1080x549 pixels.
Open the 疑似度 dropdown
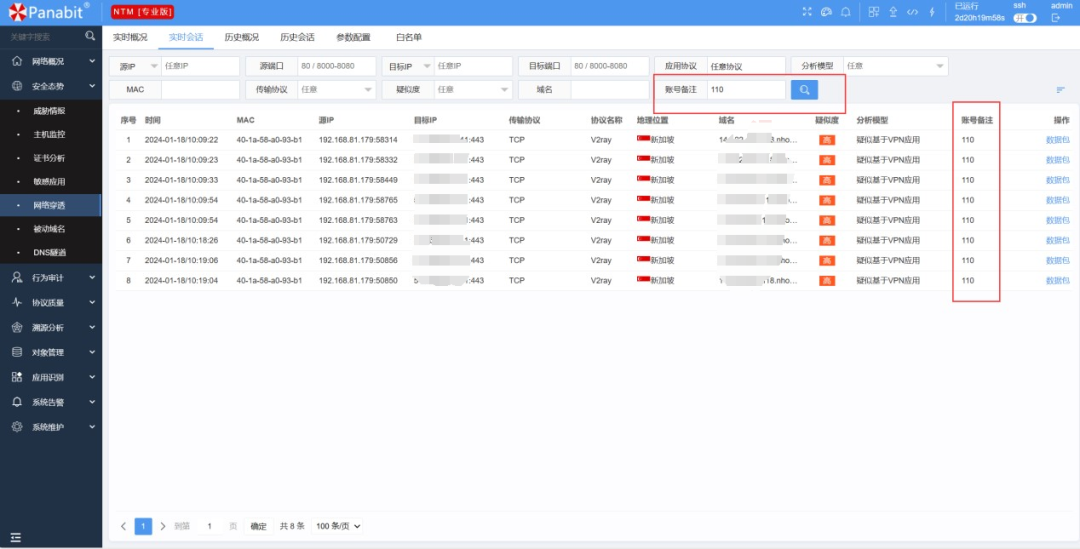[x=473, y=90]
